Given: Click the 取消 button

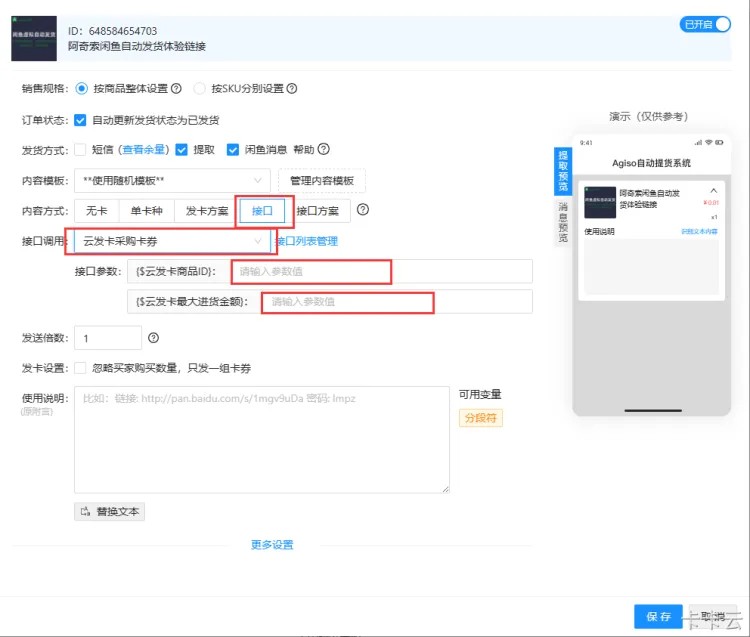Looking at the screenshot, I should click(x=713, y=616).
